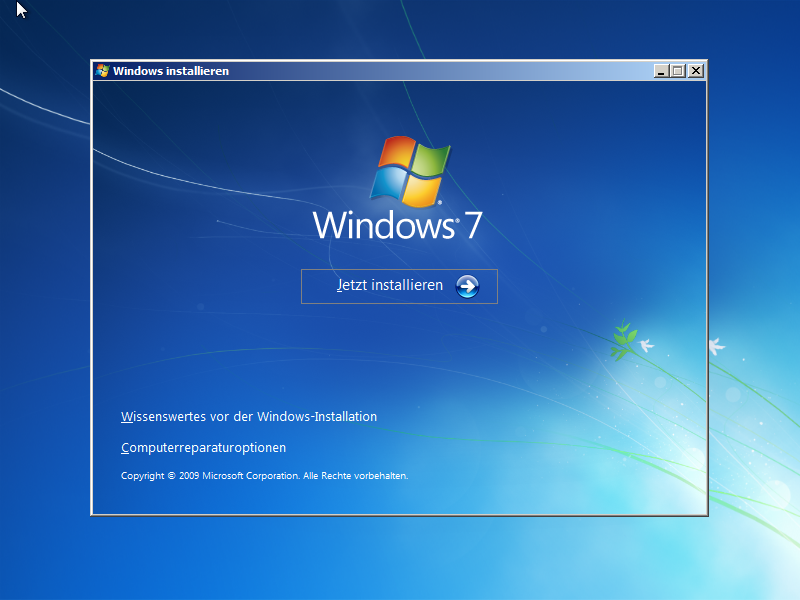Click the Windows installieren title text
Image resolution: width=800 pixels, height=600 pixels.
pos(171,71)
